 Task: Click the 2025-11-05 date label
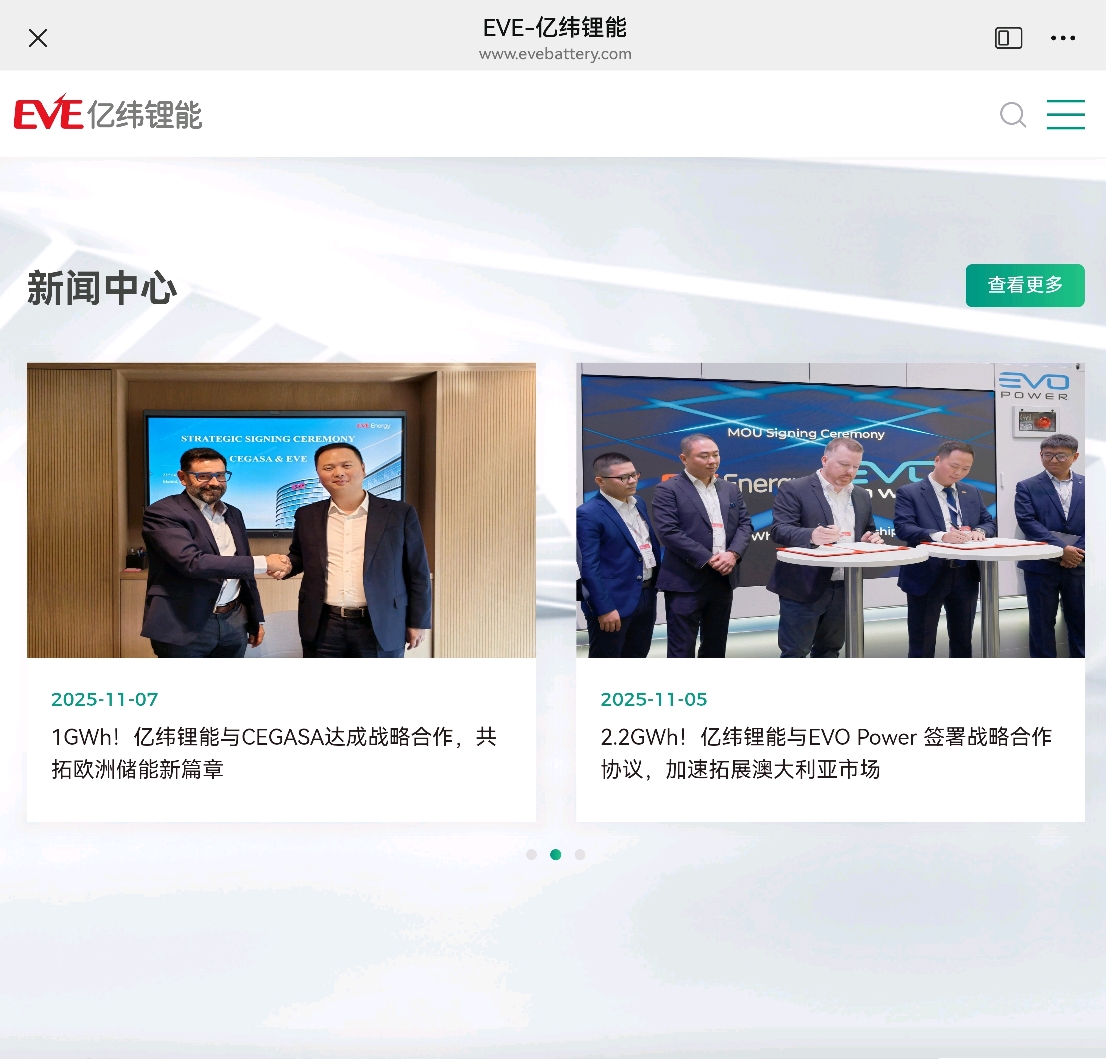[654, 699]
